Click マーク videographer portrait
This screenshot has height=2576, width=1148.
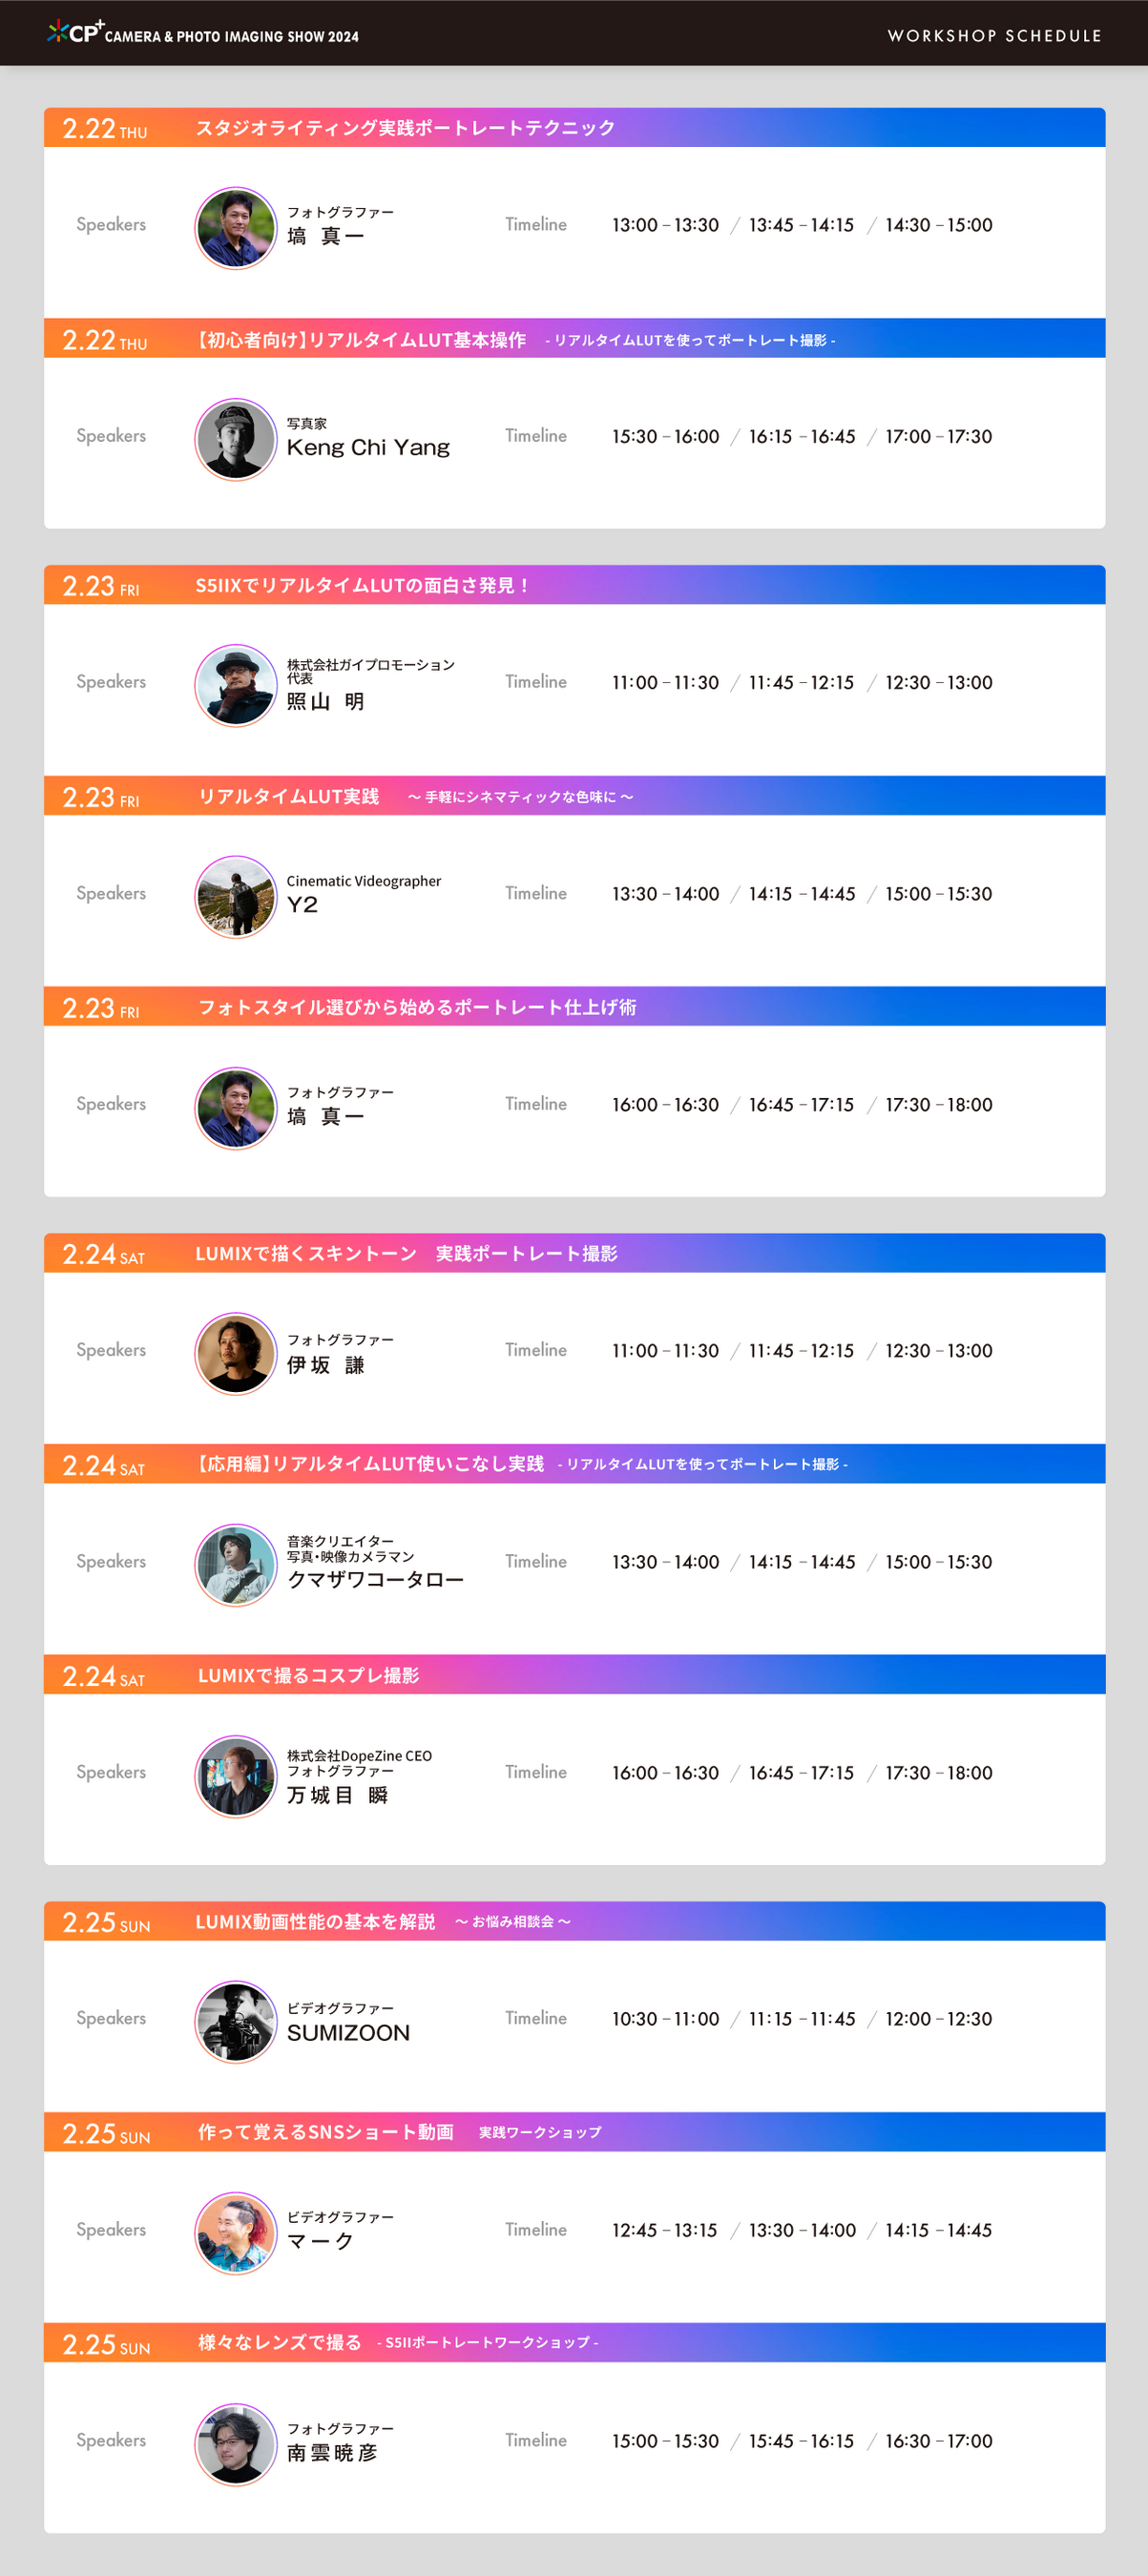click(235, 2232)
